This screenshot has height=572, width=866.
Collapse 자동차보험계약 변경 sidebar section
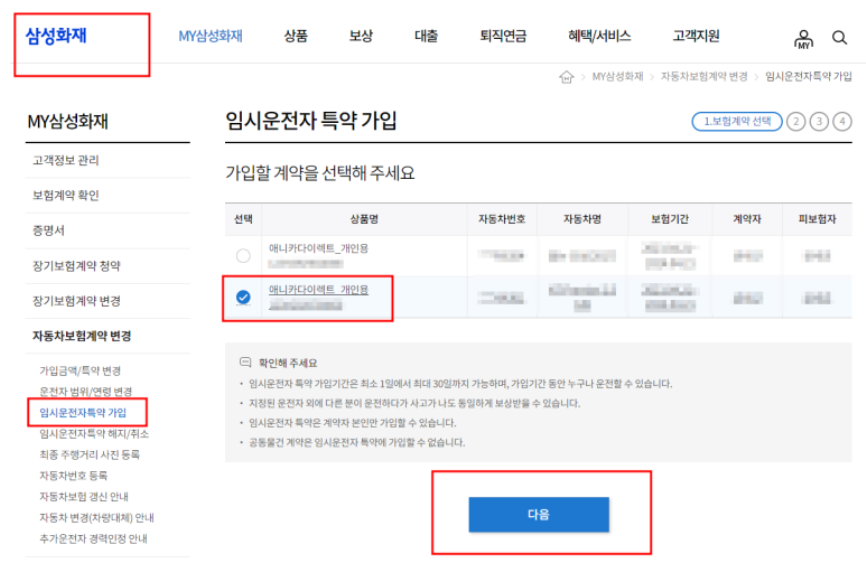[x=82, y=336]
